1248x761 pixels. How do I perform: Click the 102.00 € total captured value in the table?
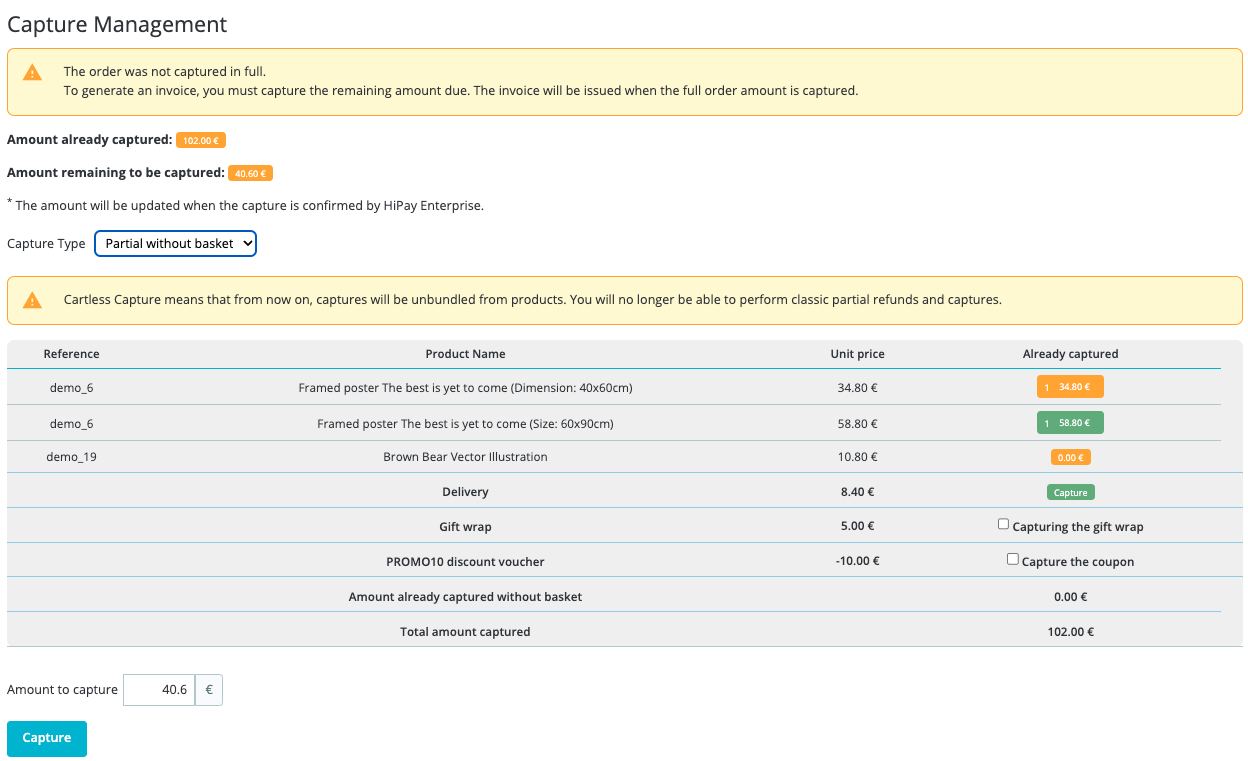pyautogui.click(x=1070, y=632)
